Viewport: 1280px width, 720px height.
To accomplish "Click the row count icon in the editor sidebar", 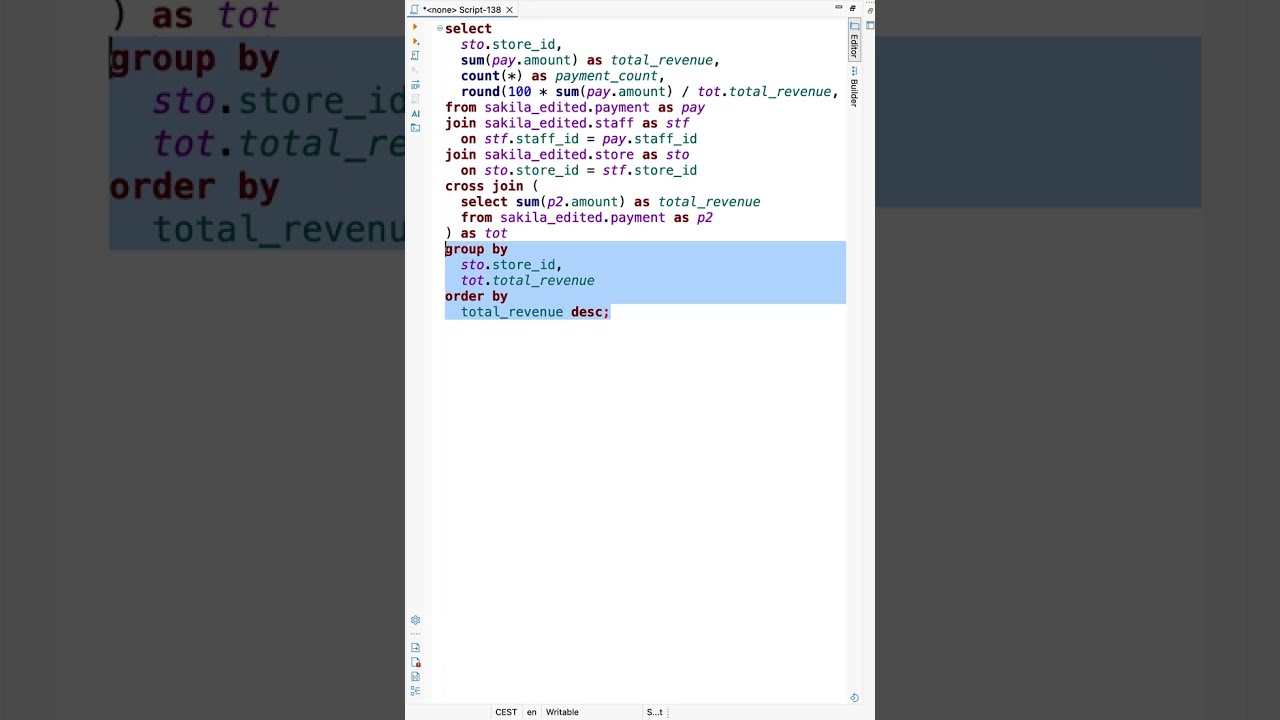I will (415, 84).
